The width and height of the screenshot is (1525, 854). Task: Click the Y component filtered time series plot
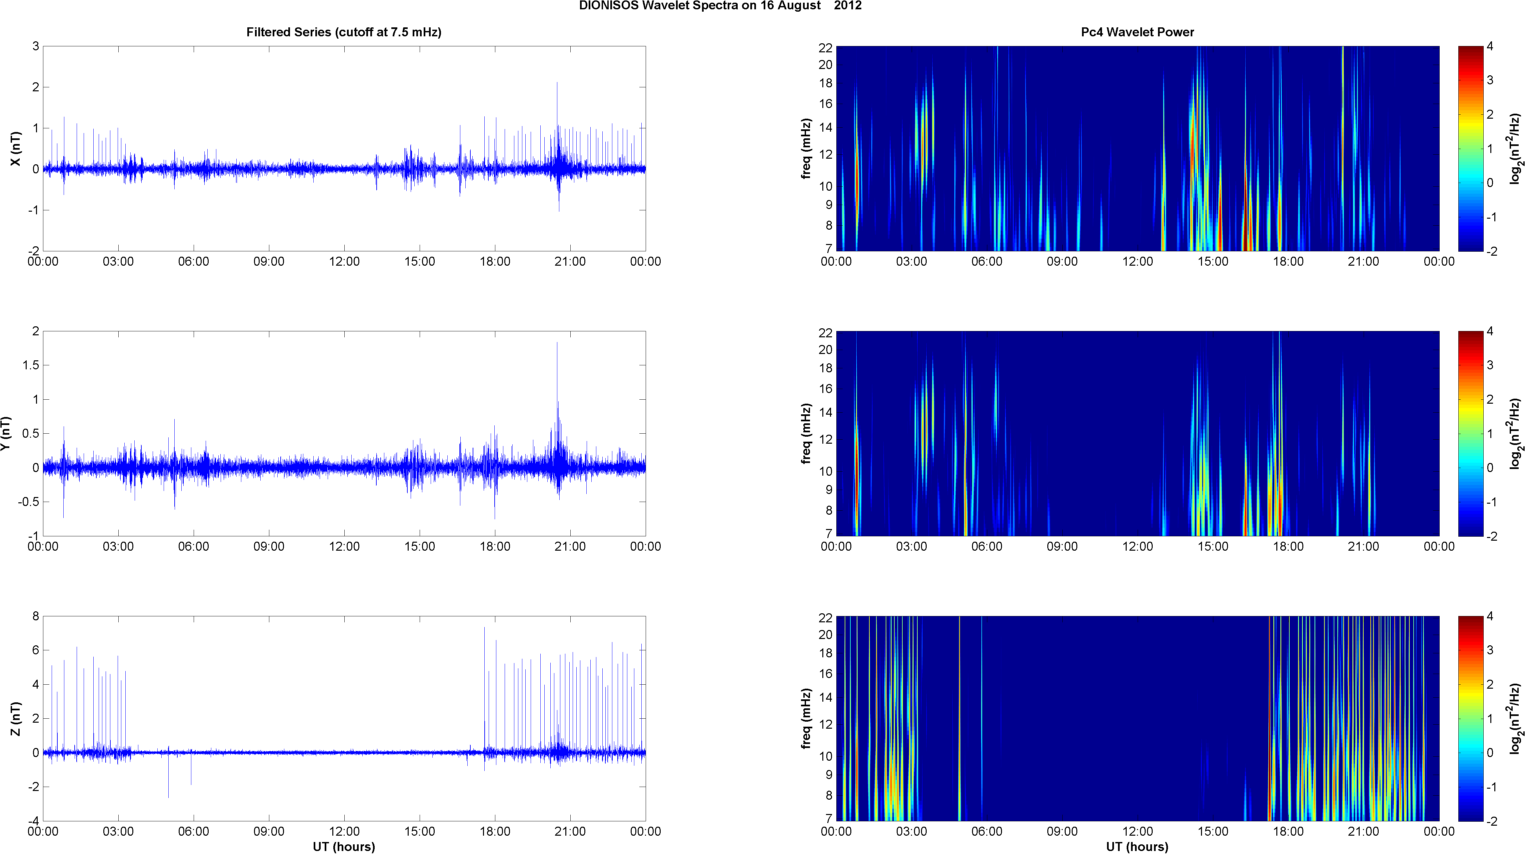(344, 433)
